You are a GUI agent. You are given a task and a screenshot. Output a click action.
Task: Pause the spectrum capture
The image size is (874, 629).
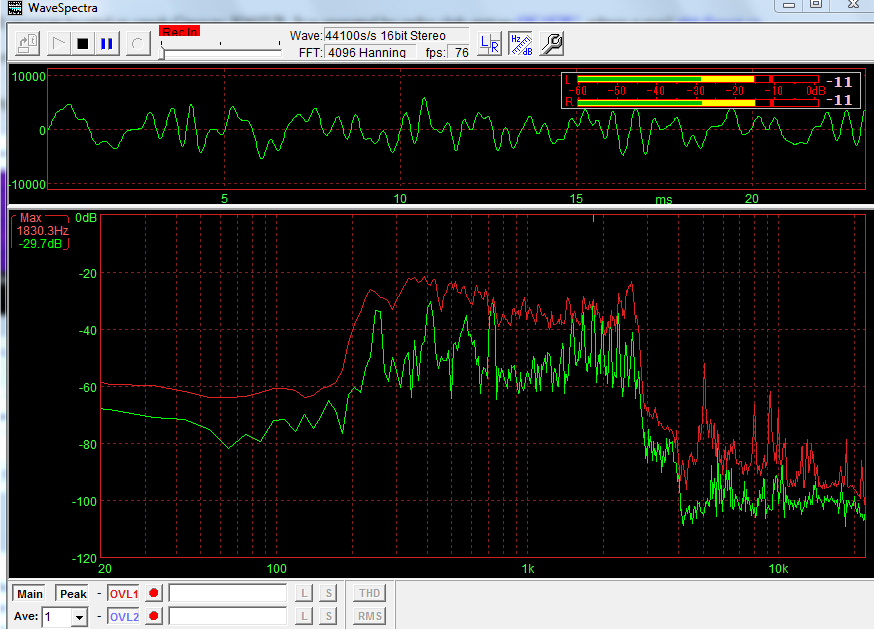tap(106, 44)
